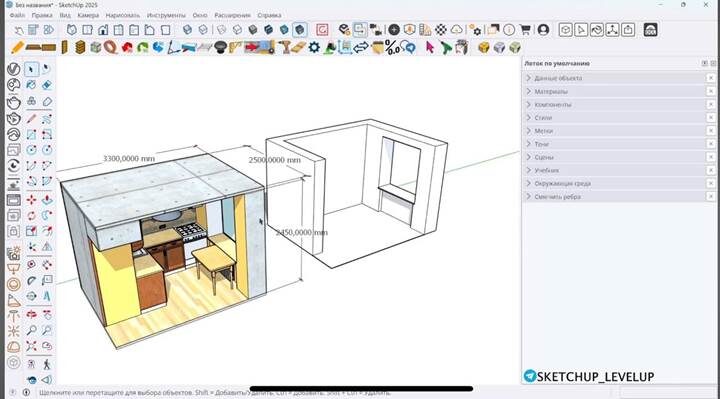Switch to Iso view
The image size is (720, 399).
(72, 30)
